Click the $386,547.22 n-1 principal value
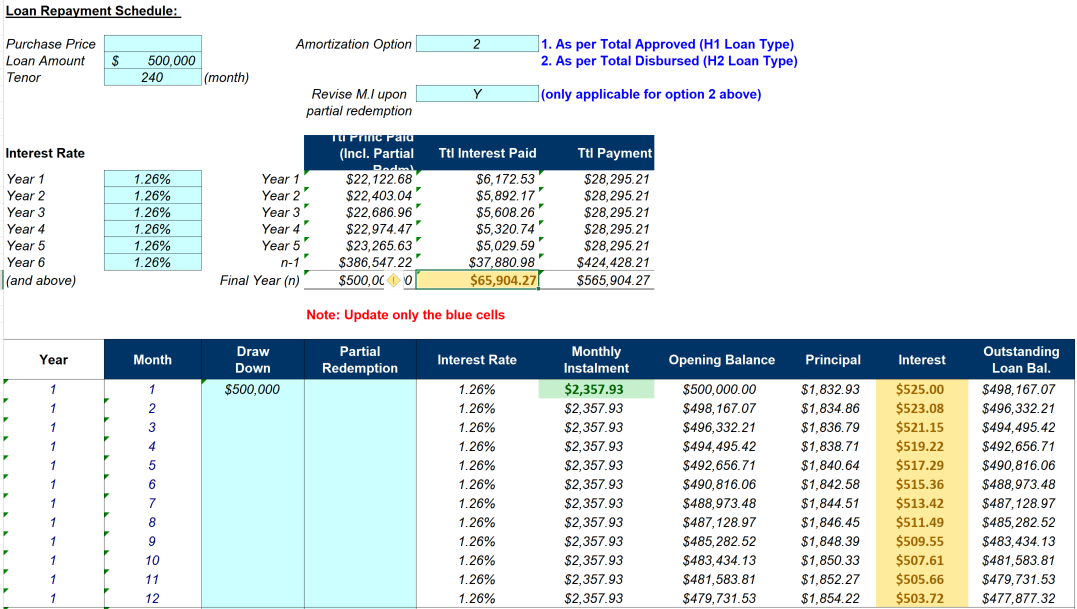Image resolution: width=1077 pixels, height=609 pixels. 375,262
